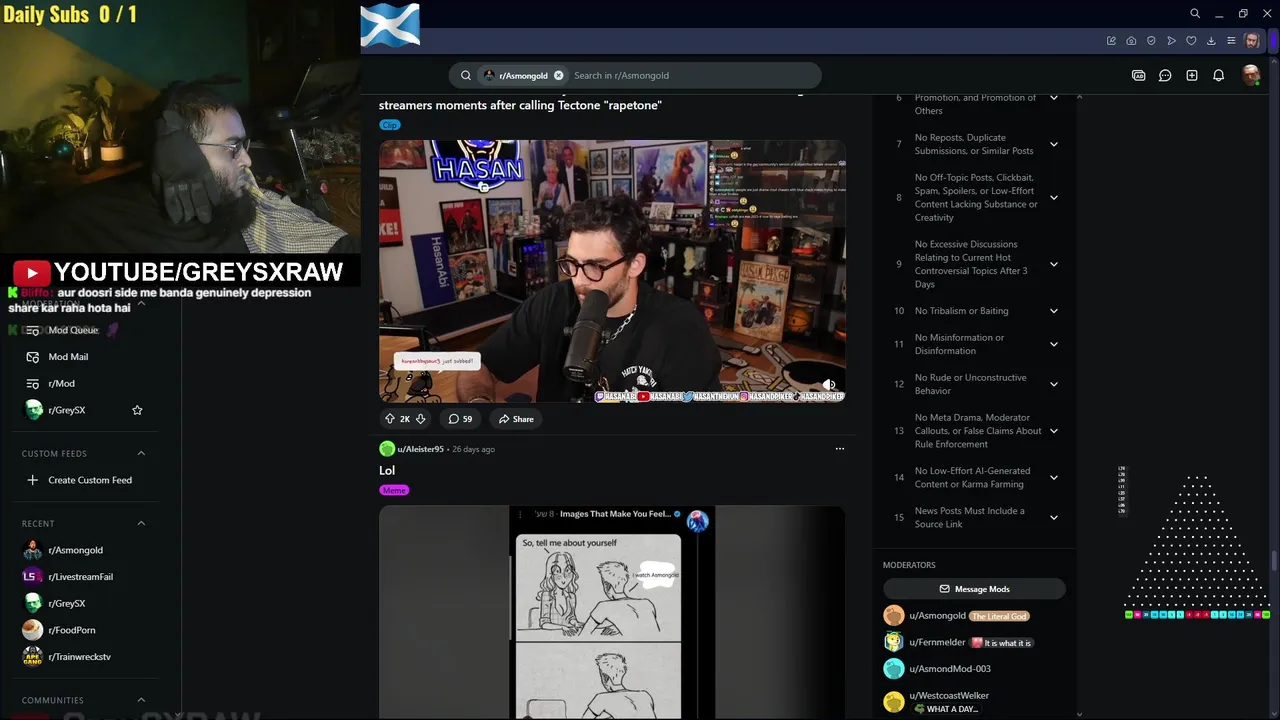Open r/Trainwreckstv in Recent list
This screenshot has height=720, width=1280.
click(79, 657)
